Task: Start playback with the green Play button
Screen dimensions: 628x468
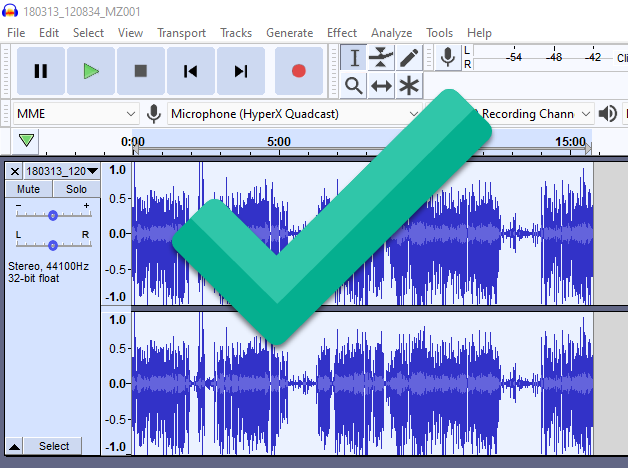Action: click(x=91, y=71)
